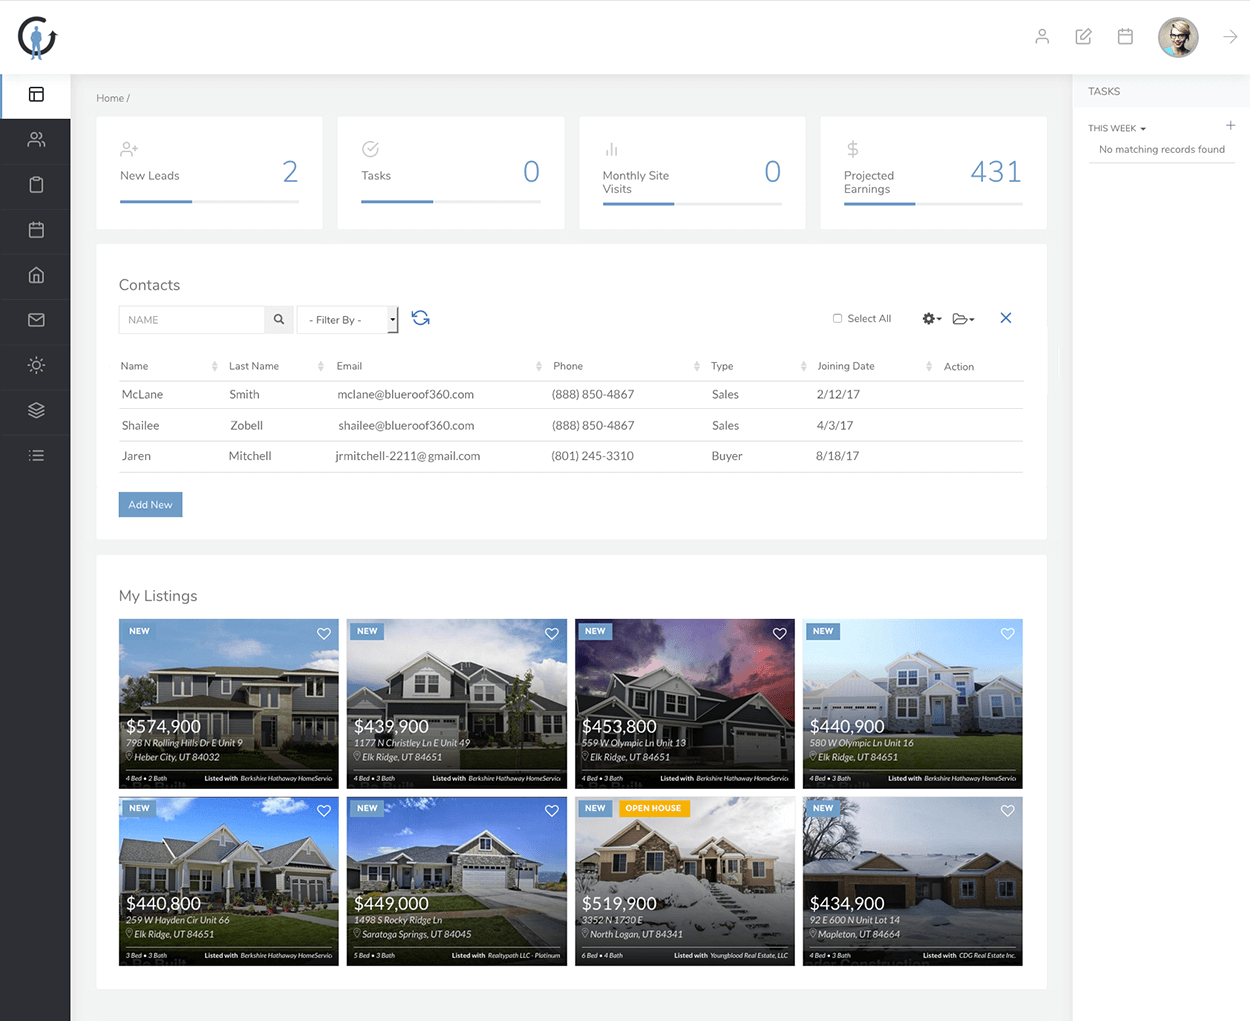Click the Add New button
Screen dimensions: 1250x1021
[150, 505]
